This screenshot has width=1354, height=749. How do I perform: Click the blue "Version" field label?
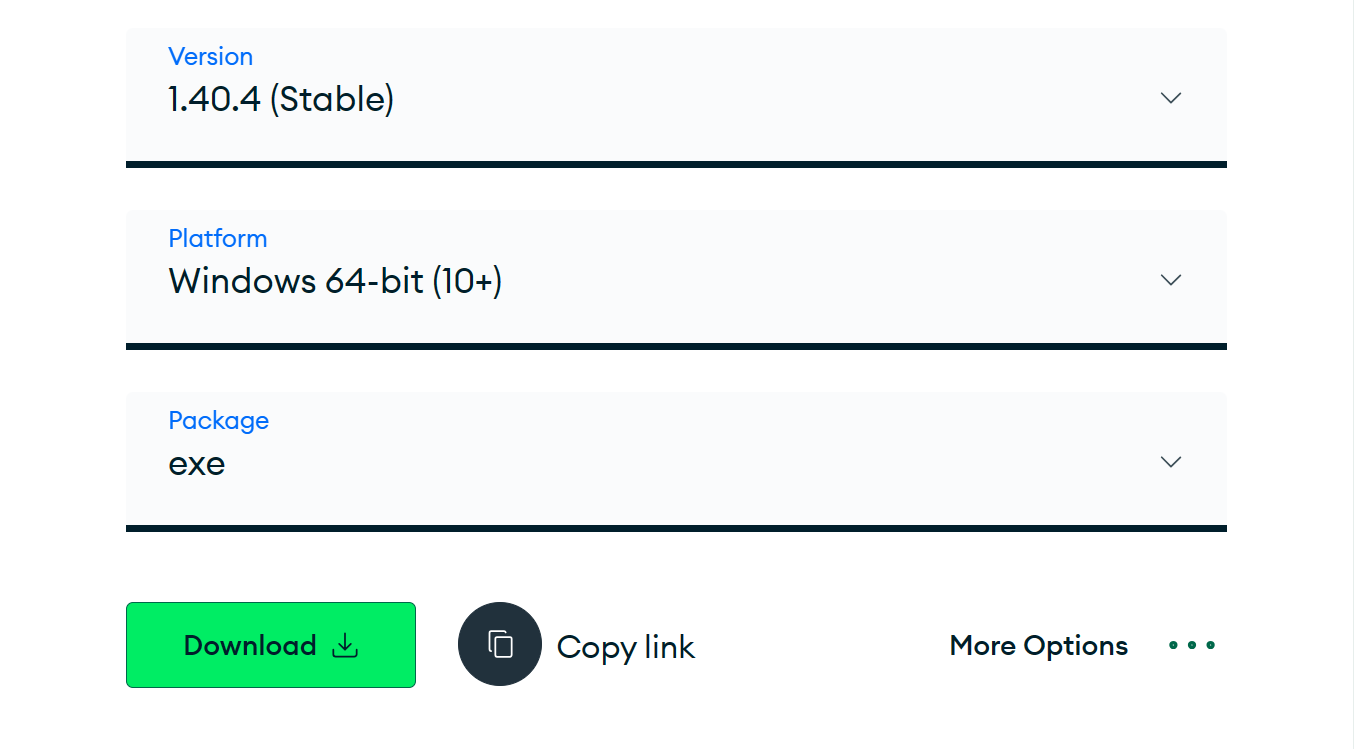(210, 57)
